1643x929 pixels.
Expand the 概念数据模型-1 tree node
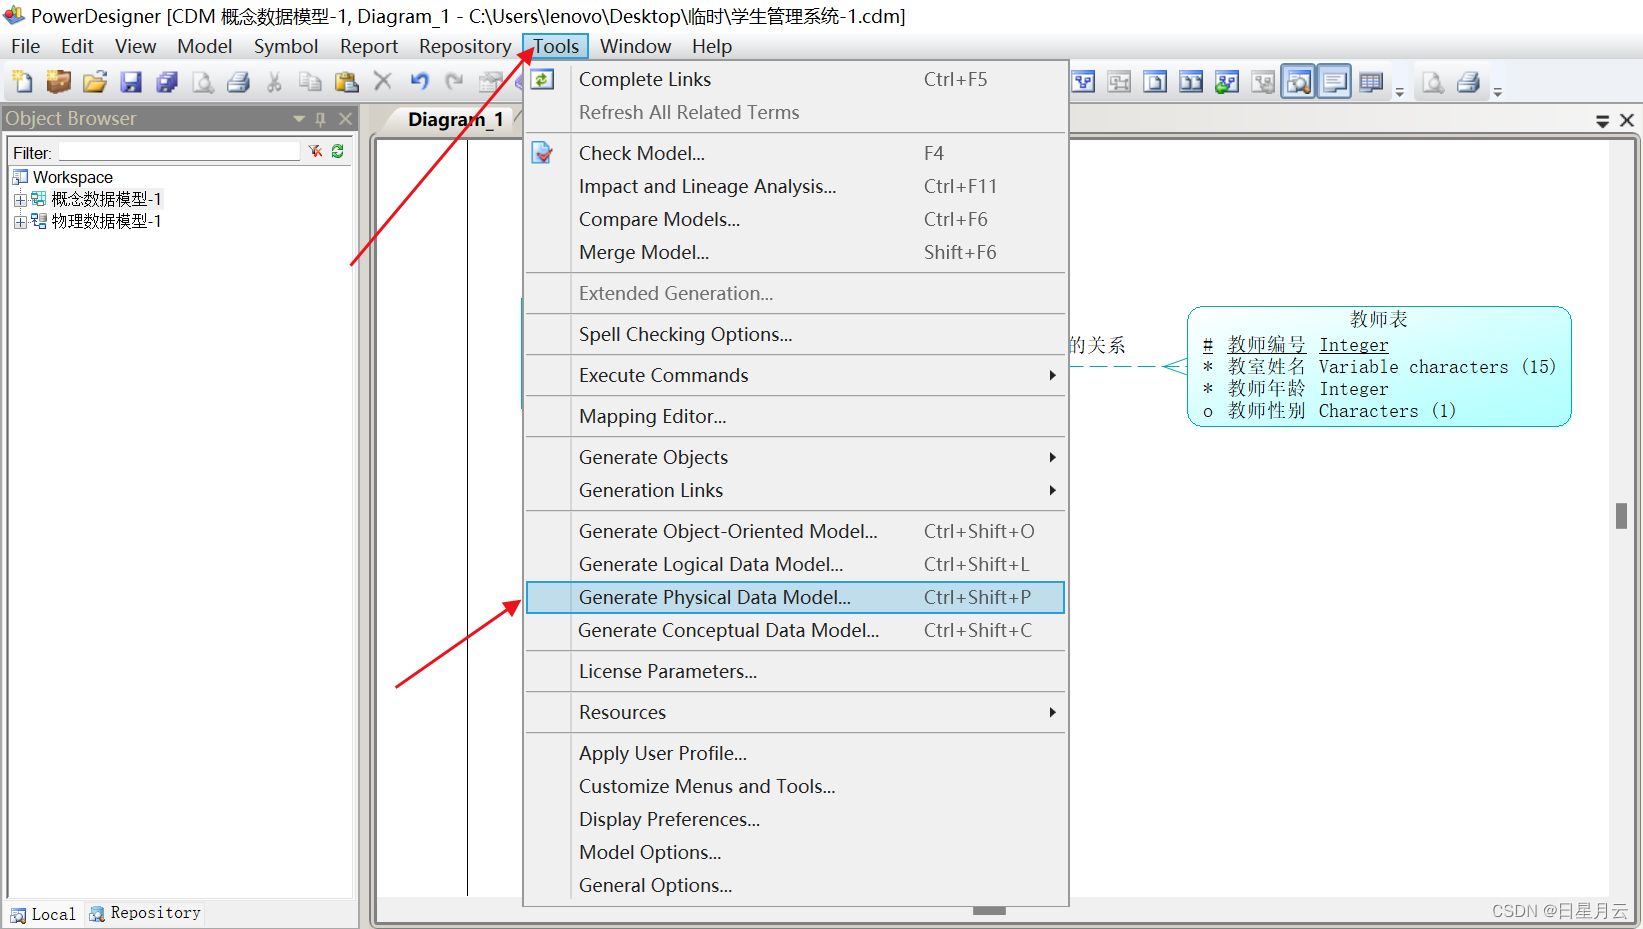[x=20, y=200]
